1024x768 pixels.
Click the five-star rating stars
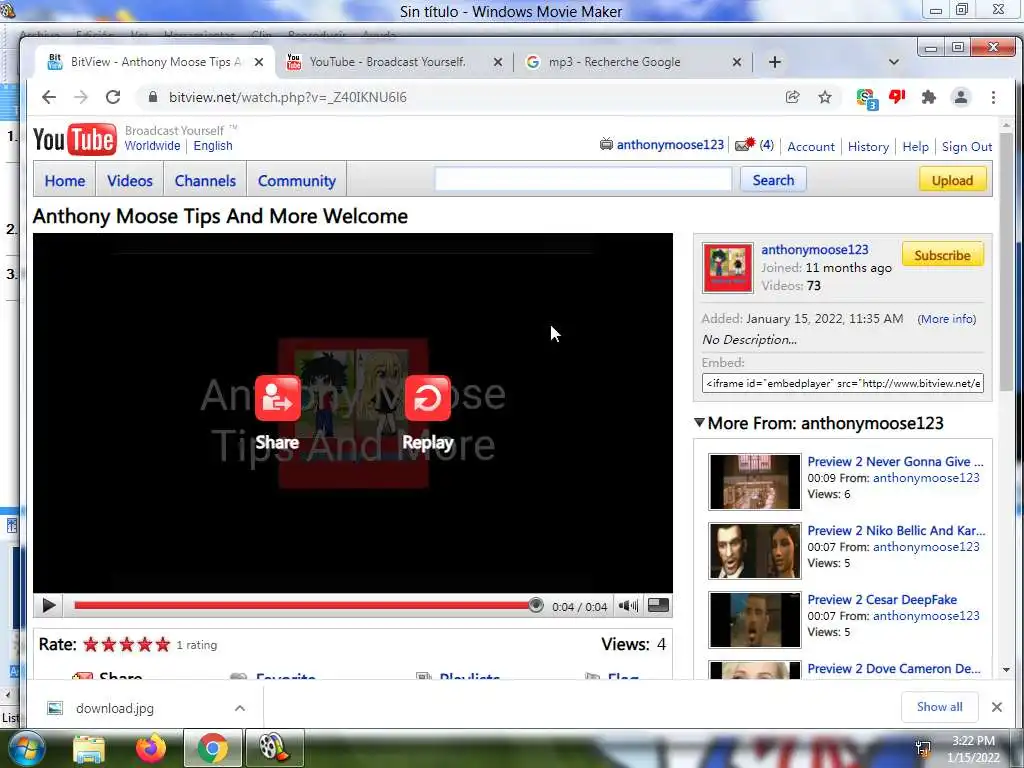127,645
